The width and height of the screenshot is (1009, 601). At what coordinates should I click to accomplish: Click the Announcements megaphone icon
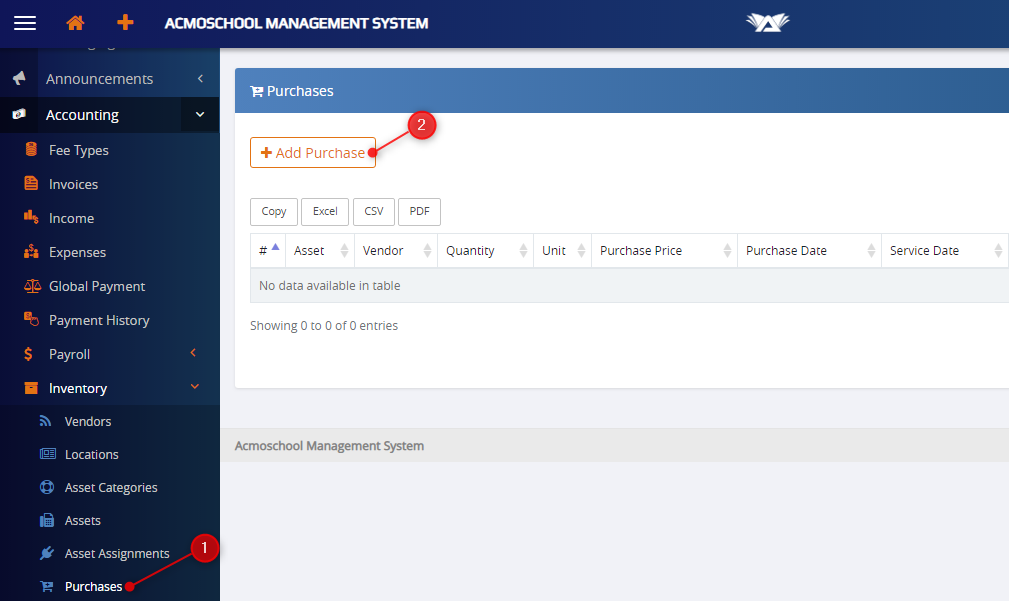click(19, 79)
